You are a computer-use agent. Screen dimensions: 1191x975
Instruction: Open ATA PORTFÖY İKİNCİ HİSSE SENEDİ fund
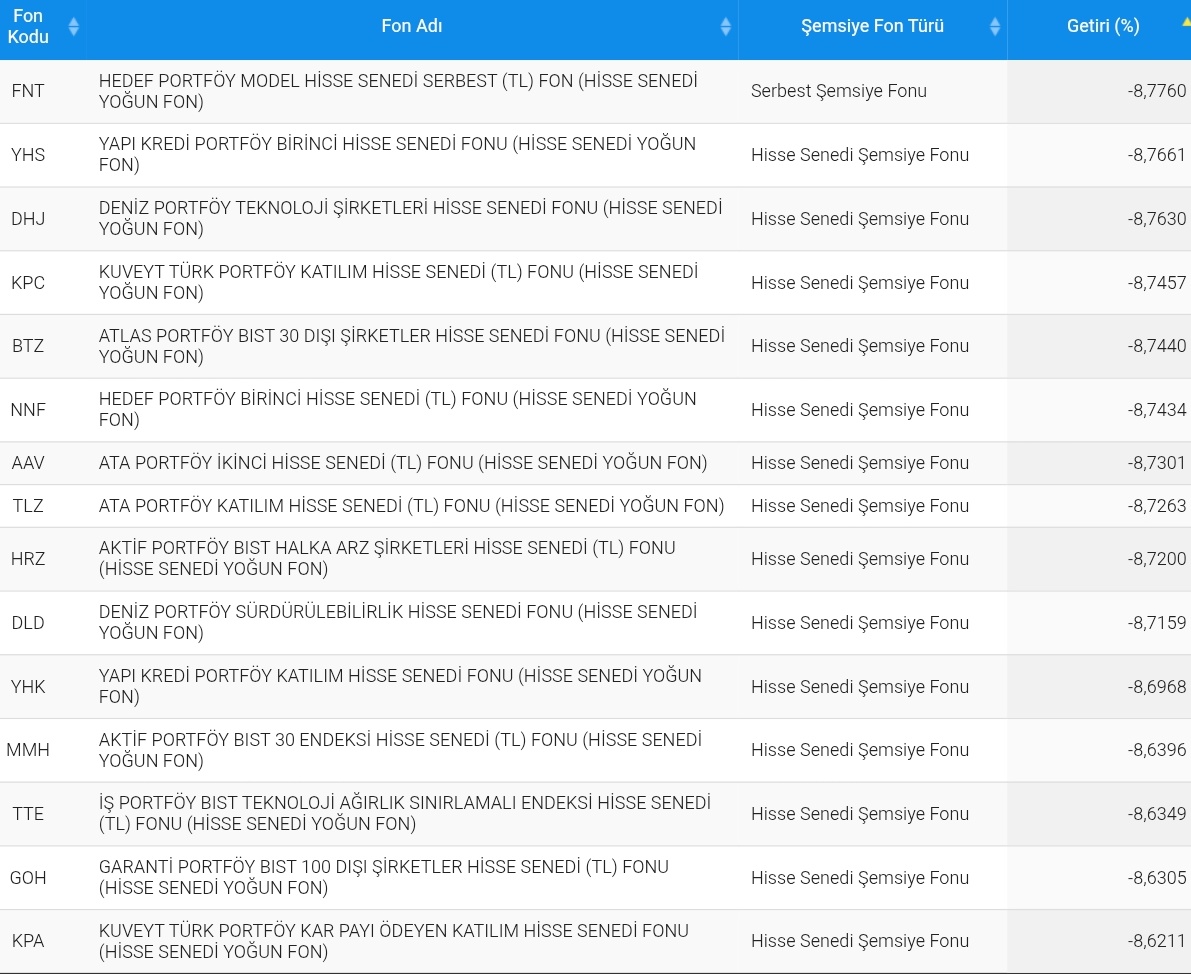click(403, 462)
